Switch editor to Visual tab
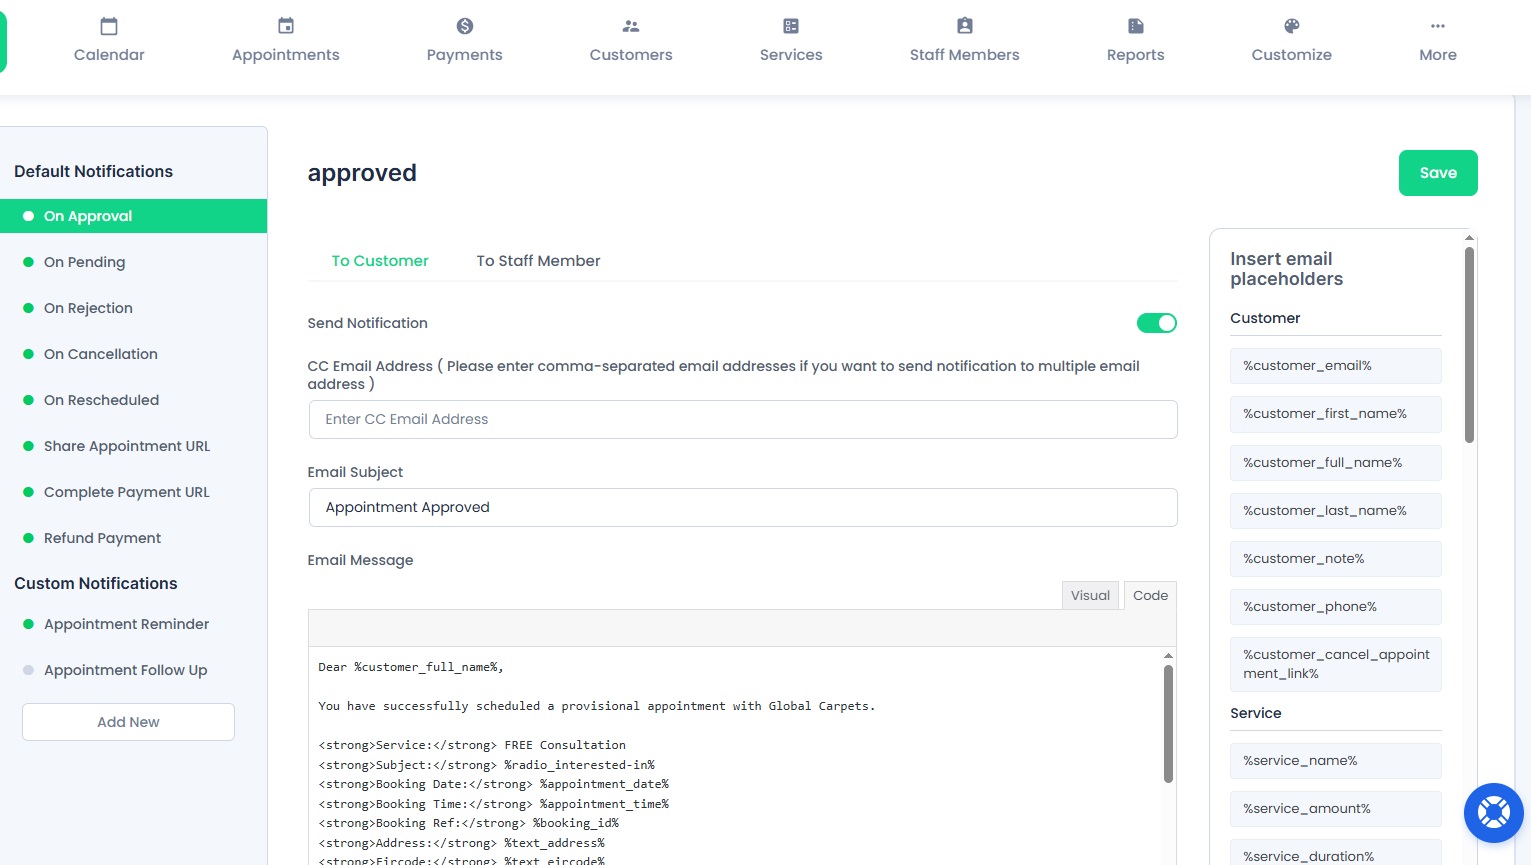The width and height of the screenshot is (1531, 865). coord(1090,596)
